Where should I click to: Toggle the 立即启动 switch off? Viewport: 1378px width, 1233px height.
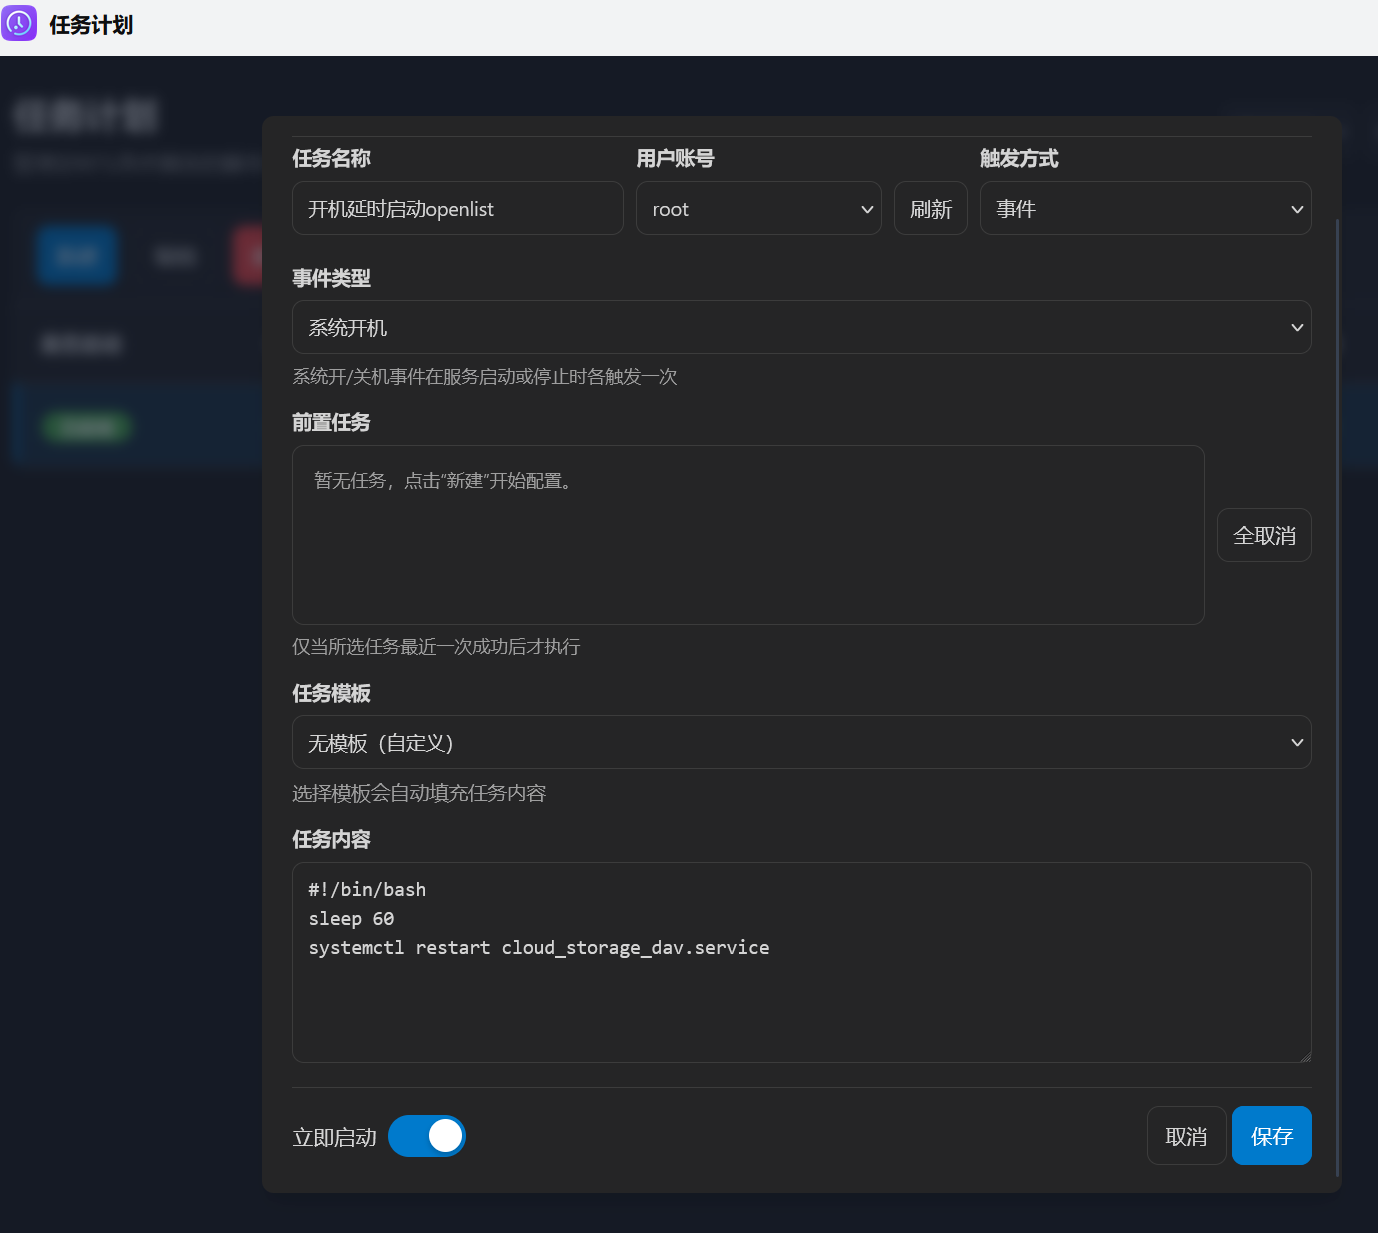427,1136
